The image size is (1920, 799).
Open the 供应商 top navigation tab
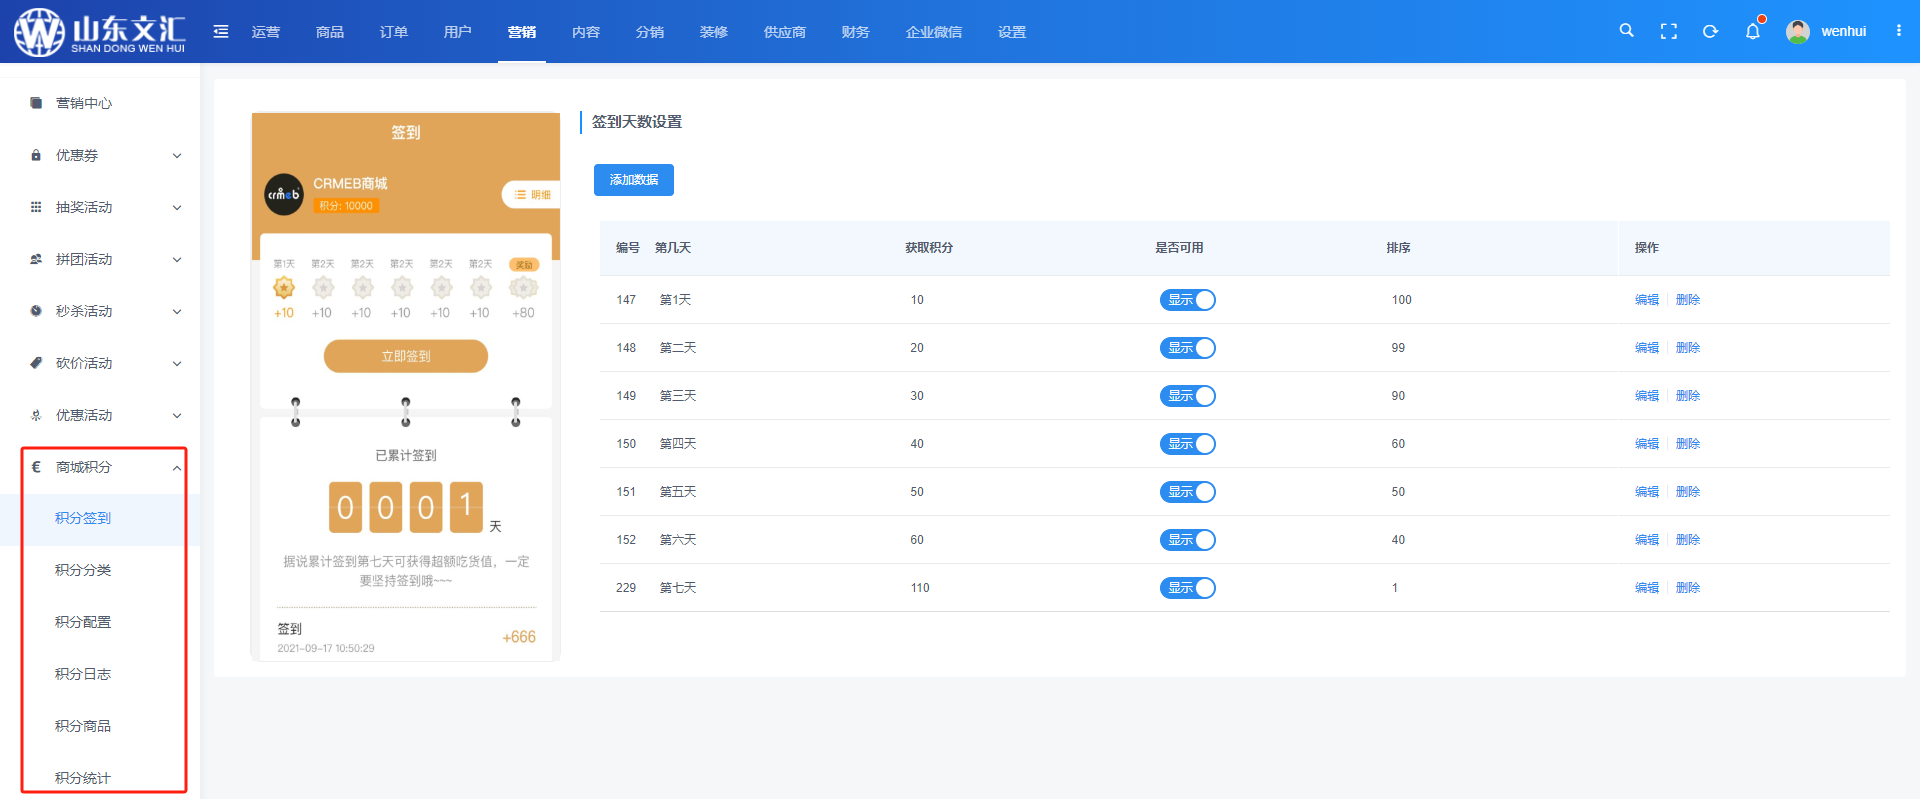(x=785, y=32)
